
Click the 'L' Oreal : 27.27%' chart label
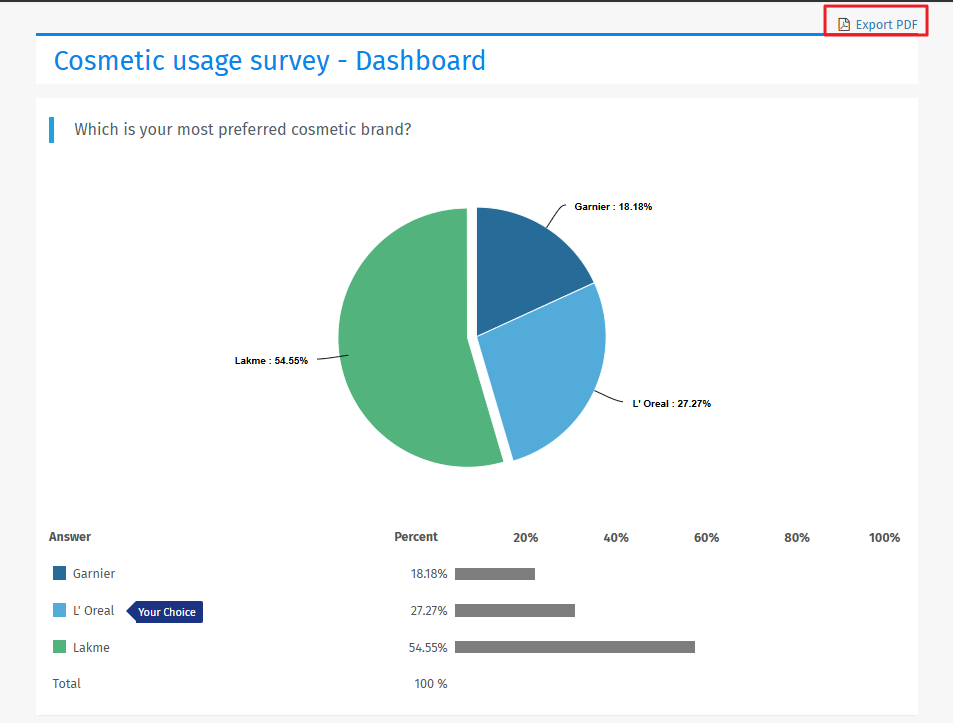(x=671, y=403)
